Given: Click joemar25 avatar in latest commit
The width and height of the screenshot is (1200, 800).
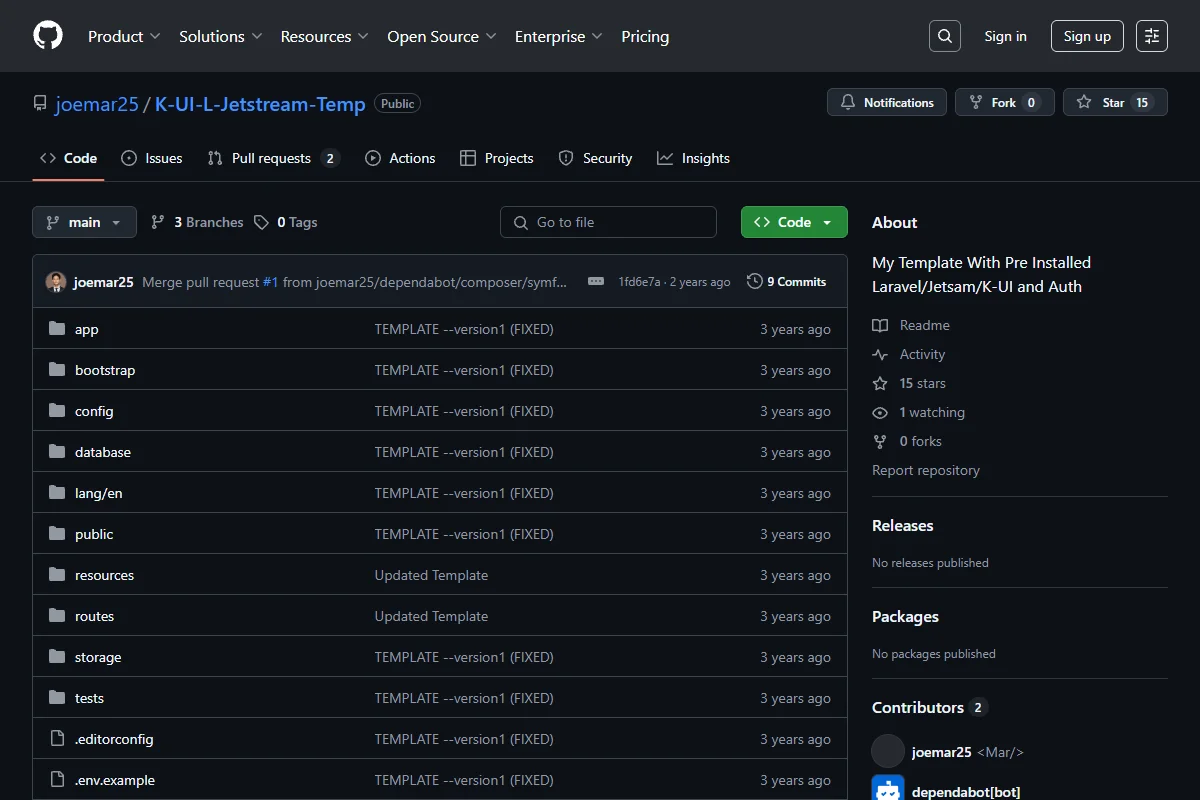Looking at the screenshot, I should 56,282.
